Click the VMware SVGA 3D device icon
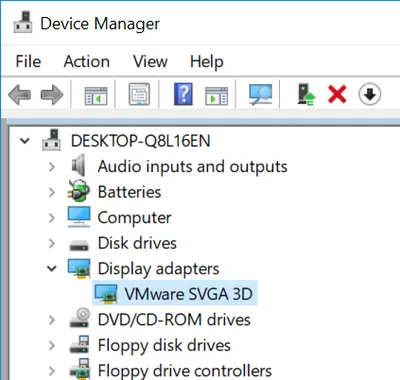The image size is (400, 380). 106,294
